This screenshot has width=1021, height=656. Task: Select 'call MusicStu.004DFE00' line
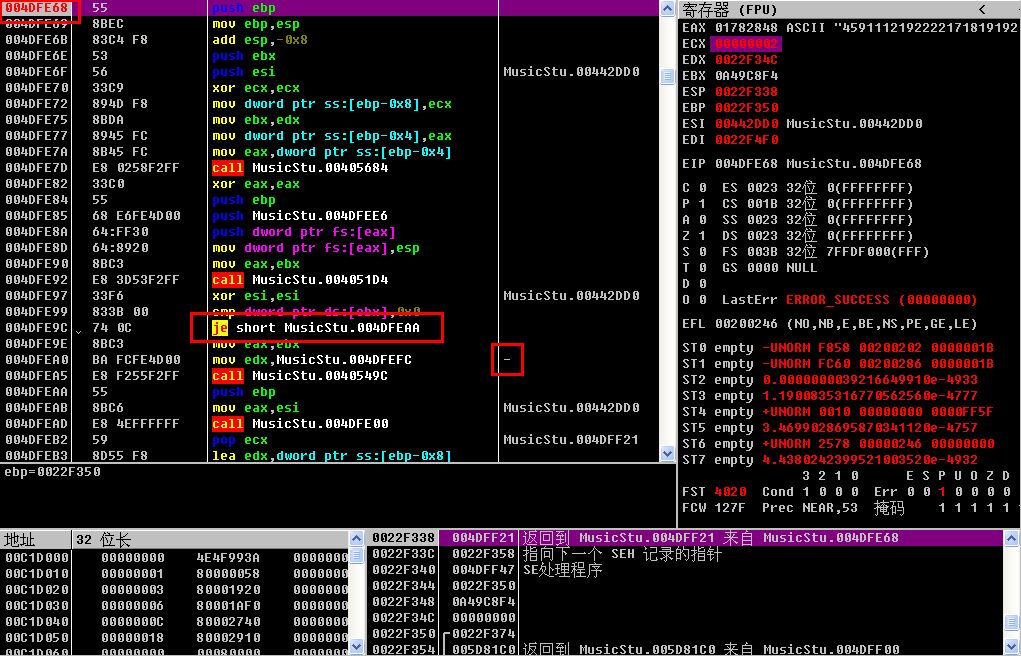coord(300,424)
